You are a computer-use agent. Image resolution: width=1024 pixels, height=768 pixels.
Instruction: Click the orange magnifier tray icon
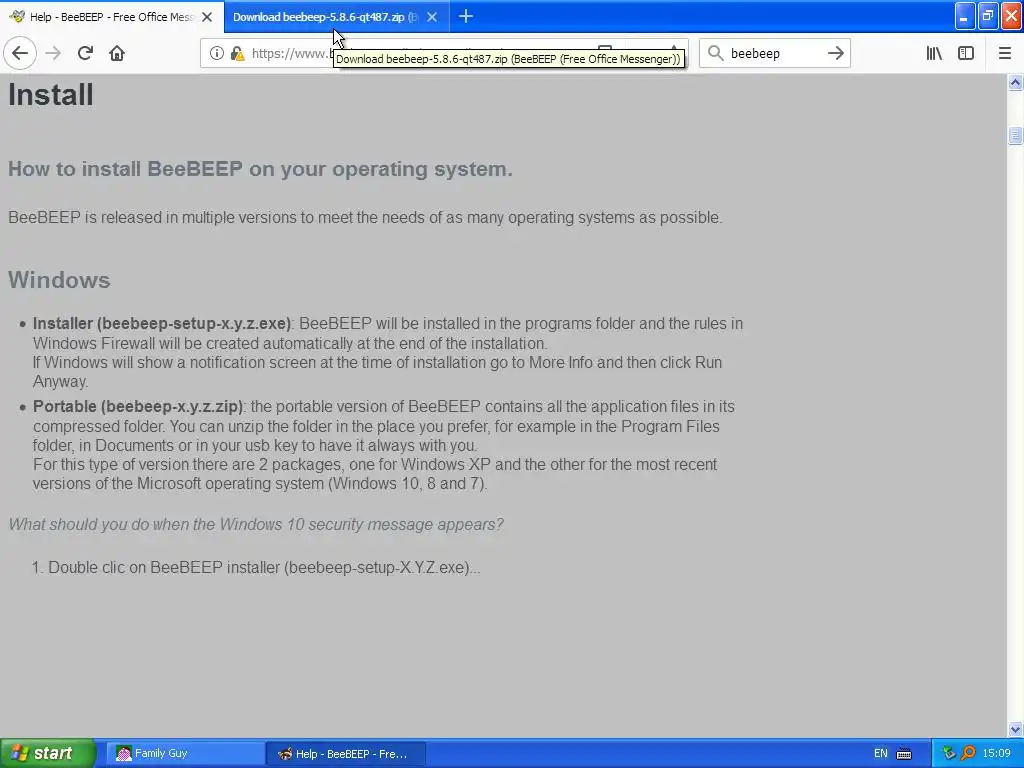coord(968,754)
